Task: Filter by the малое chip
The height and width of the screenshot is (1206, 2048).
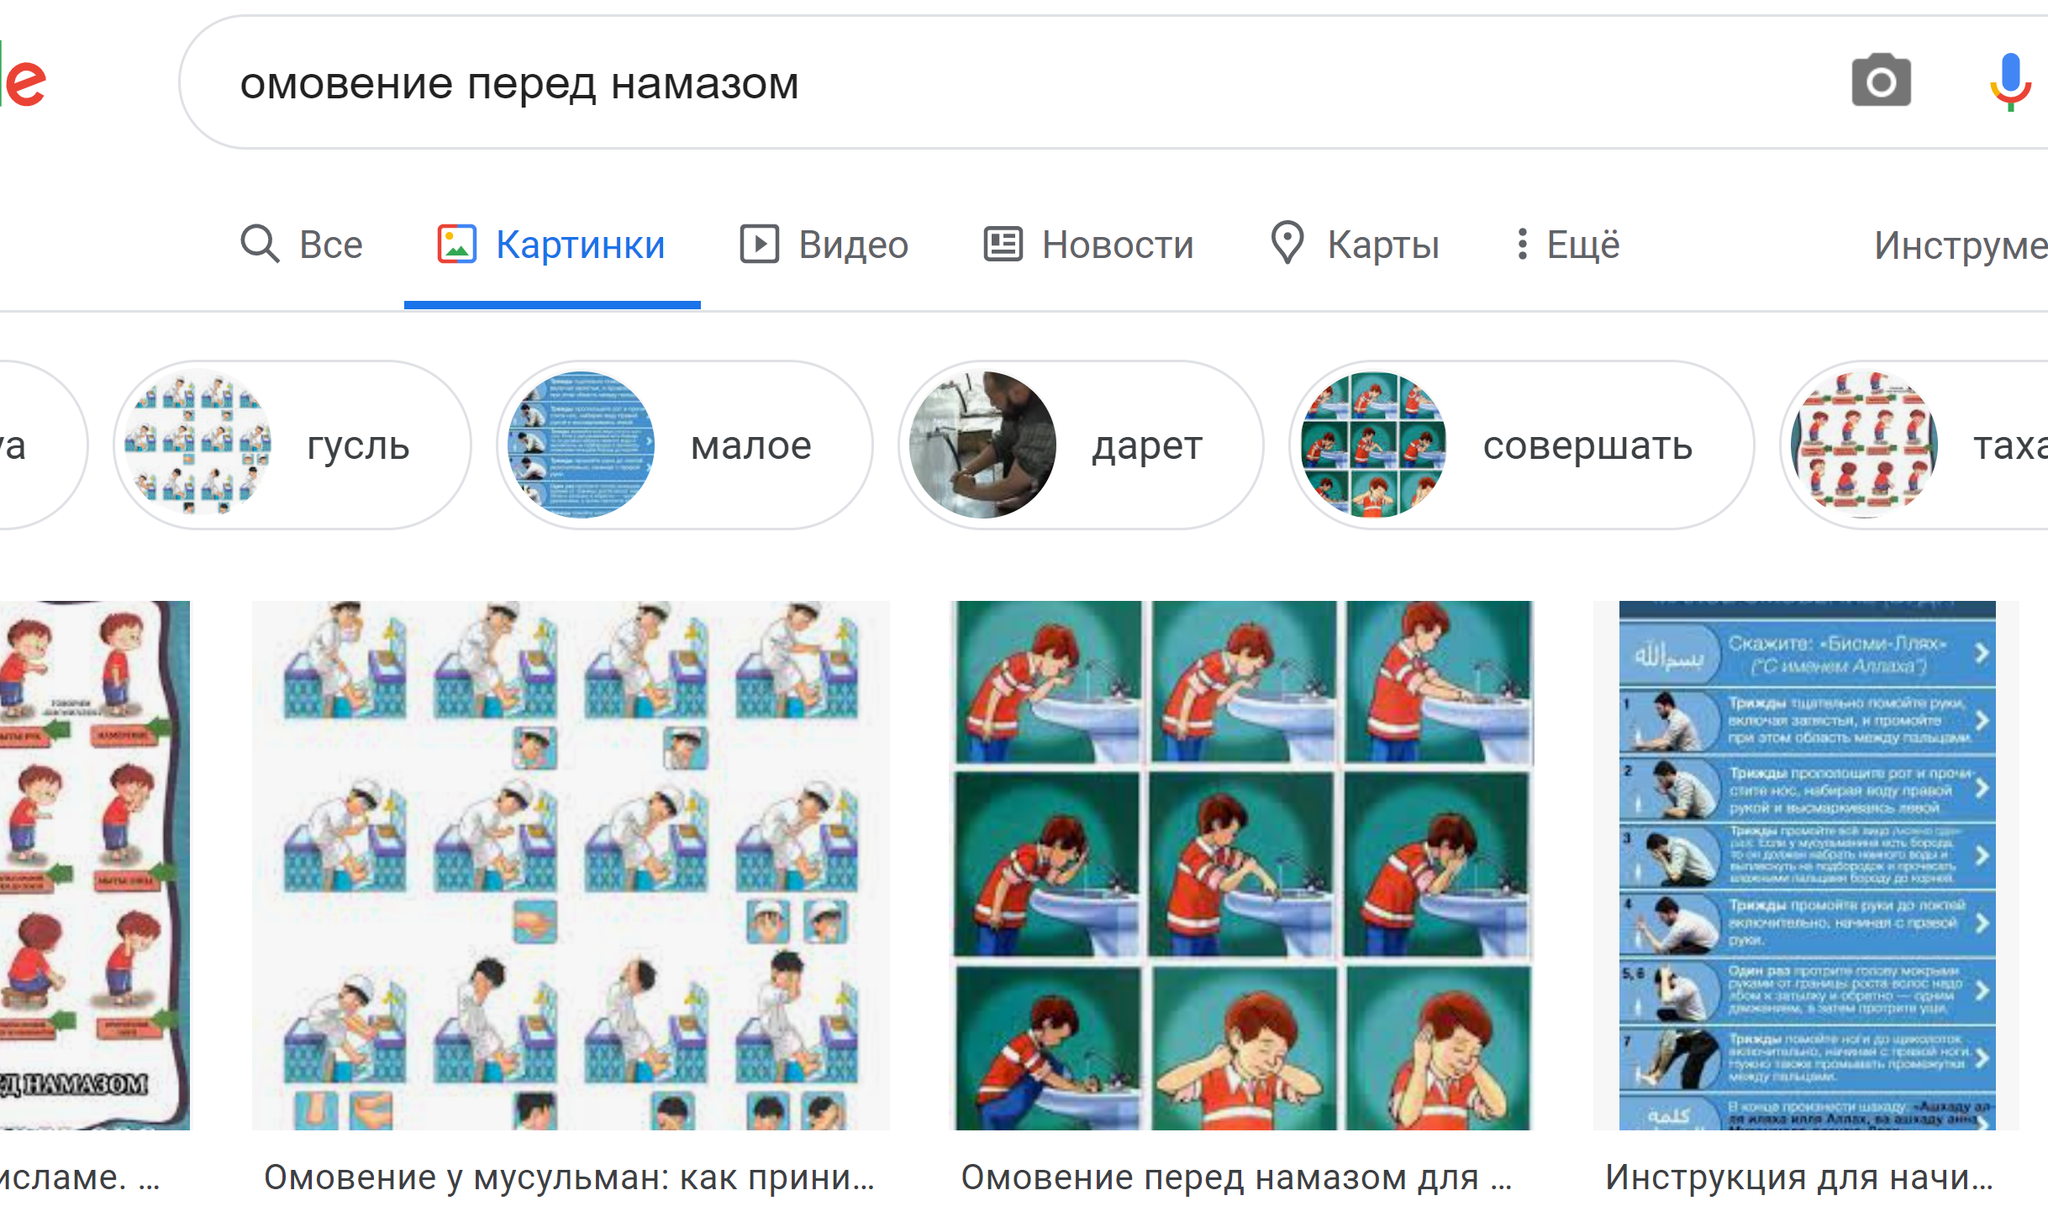Action: [x=685, y=445]
